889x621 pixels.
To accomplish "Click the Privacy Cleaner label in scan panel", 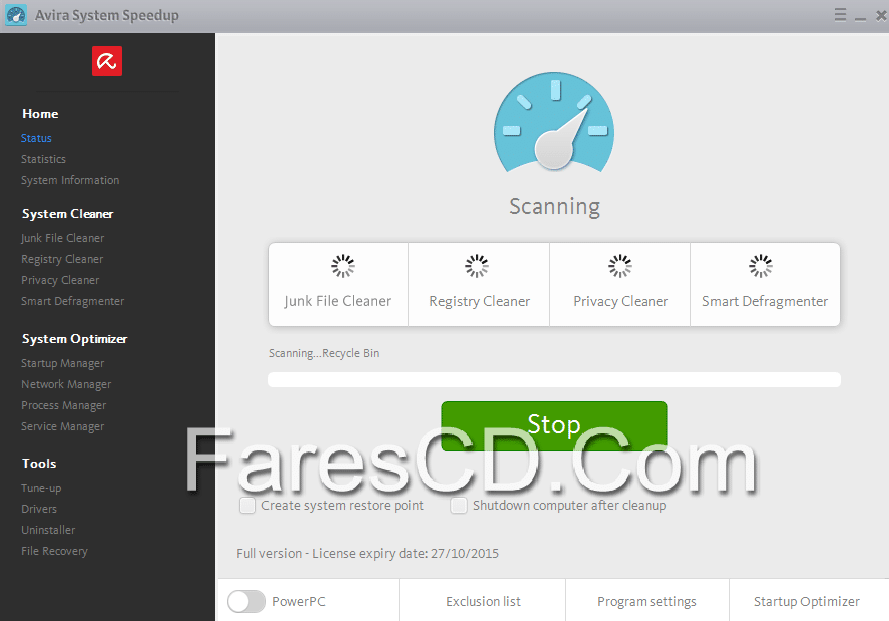I will click(x=620, y=301).
